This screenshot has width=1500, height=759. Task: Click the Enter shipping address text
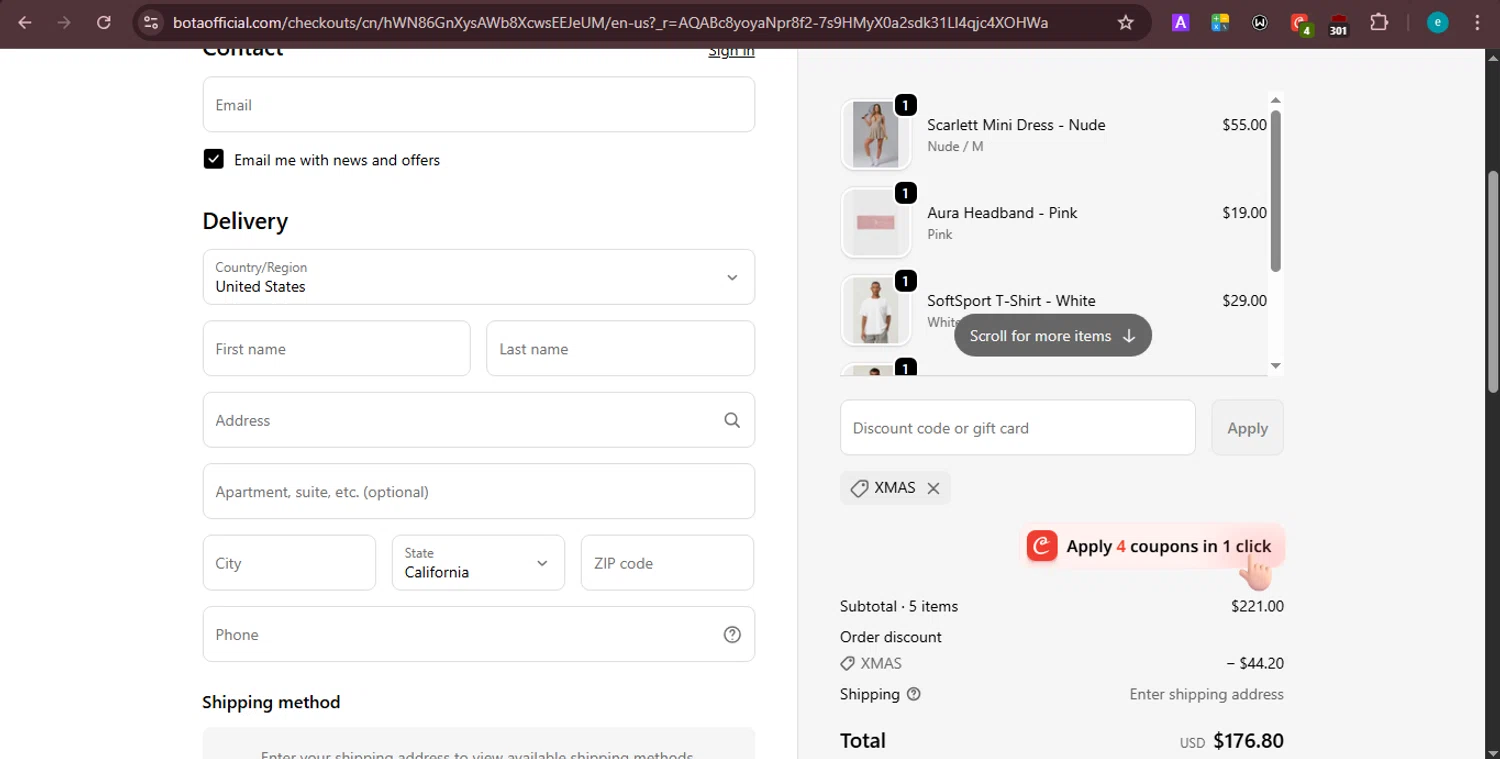[x=1206, y=694]
